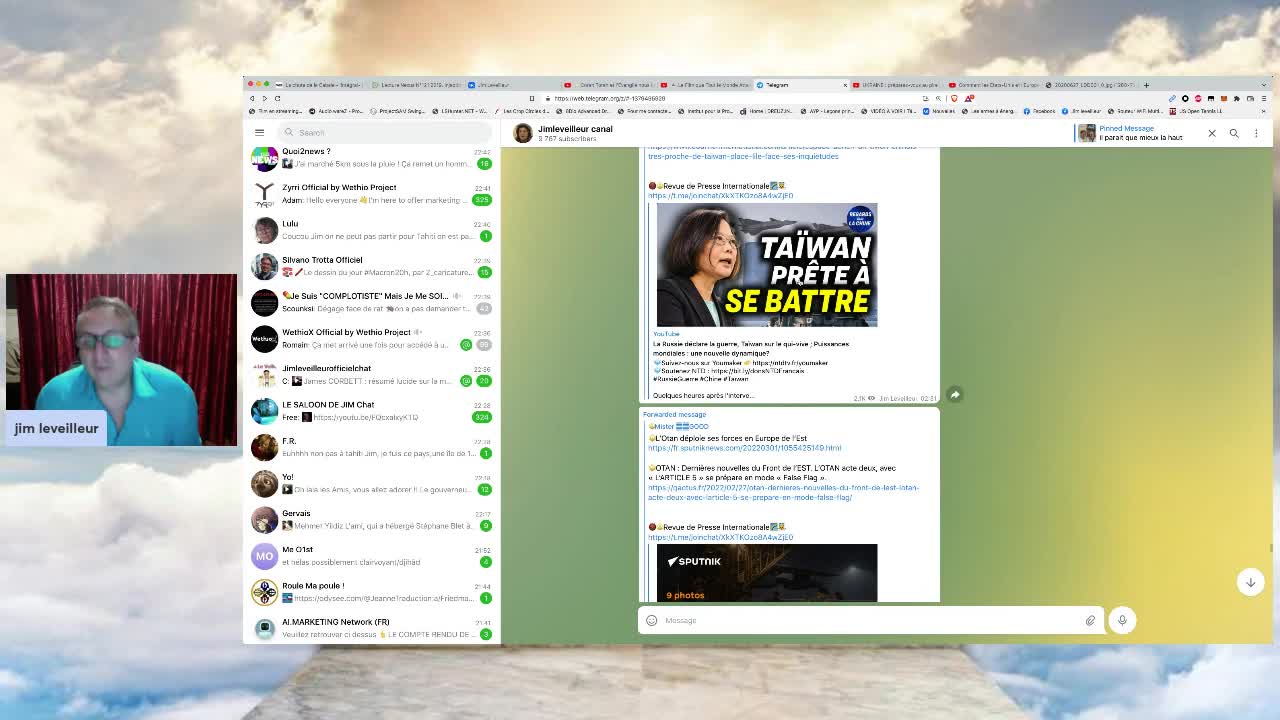Screen dimensions: 1280x720
Task: Expand the browser tab search chevron
Action: [x=1264, y=85]
